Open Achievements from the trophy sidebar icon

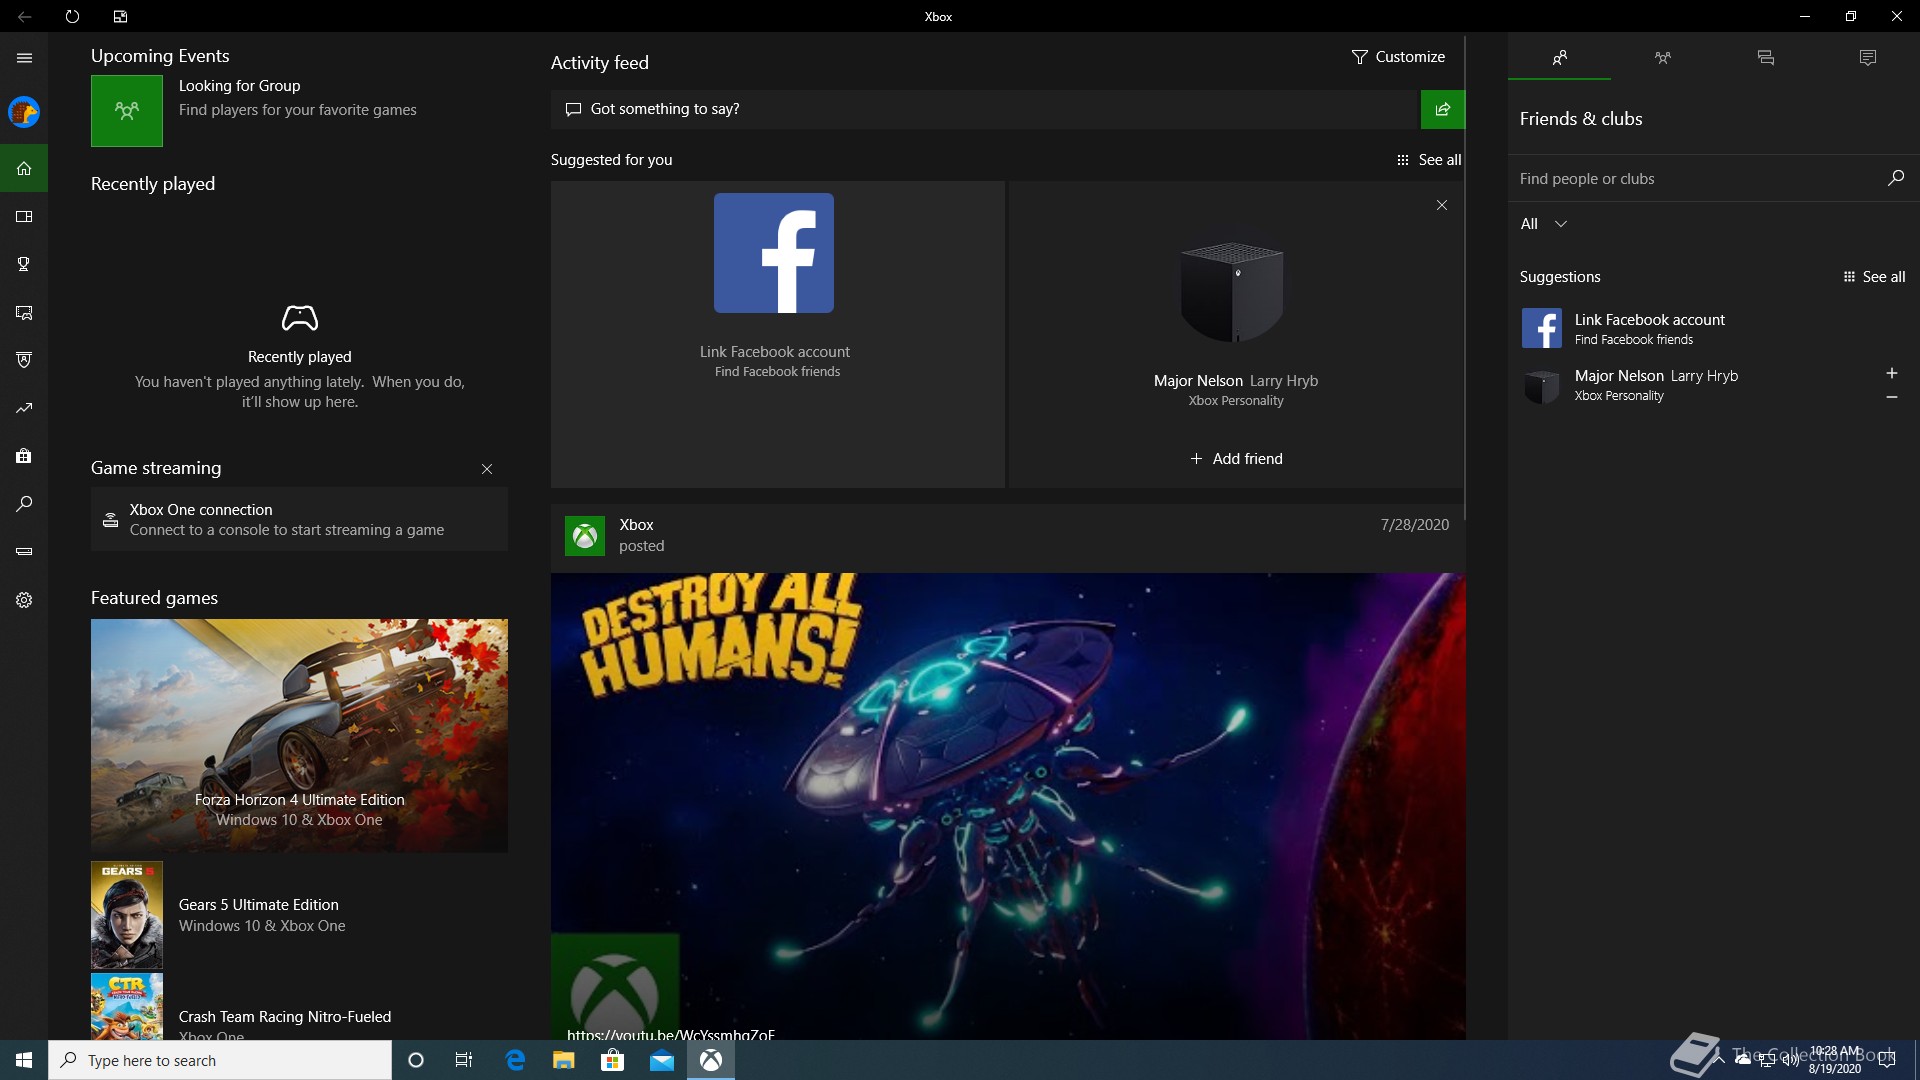[x=24, y=264]
